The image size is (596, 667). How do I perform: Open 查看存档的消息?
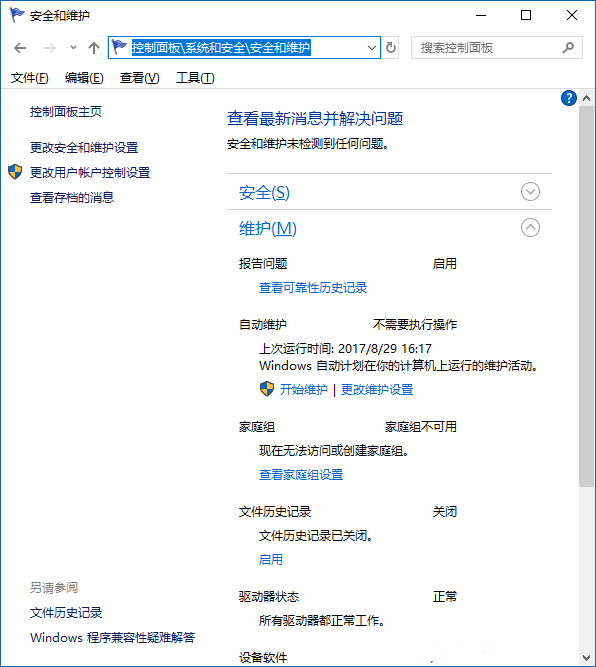(72, 197)
